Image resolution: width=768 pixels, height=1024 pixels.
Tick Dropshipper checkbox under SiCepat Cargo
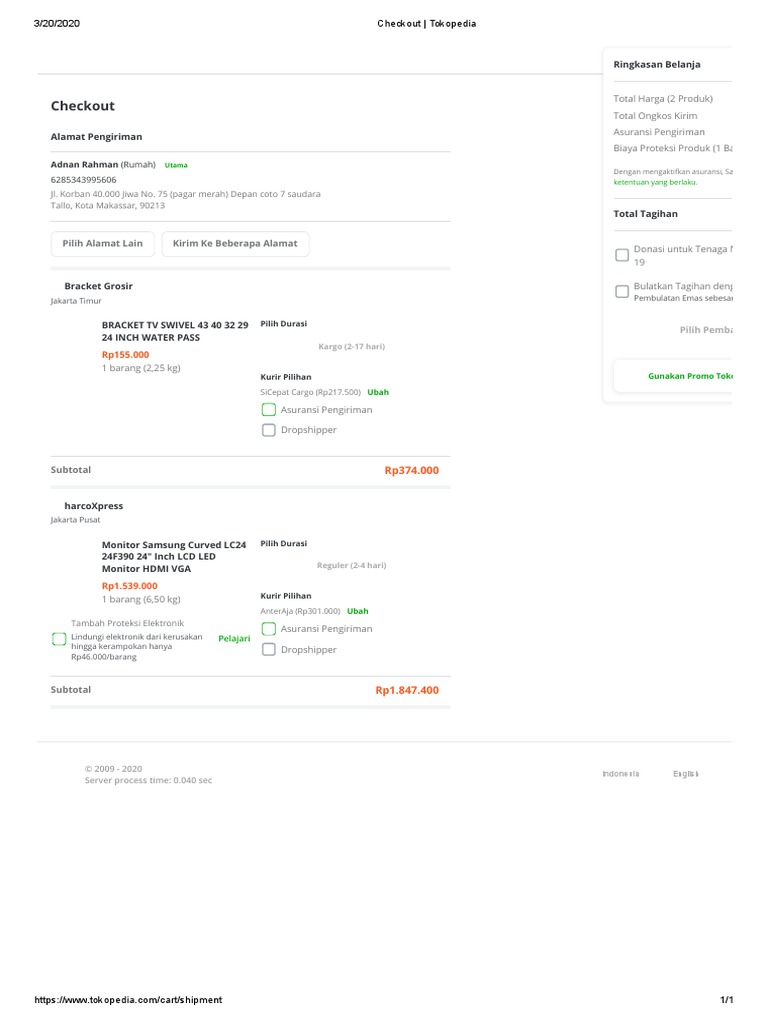[x=269, y=430]
